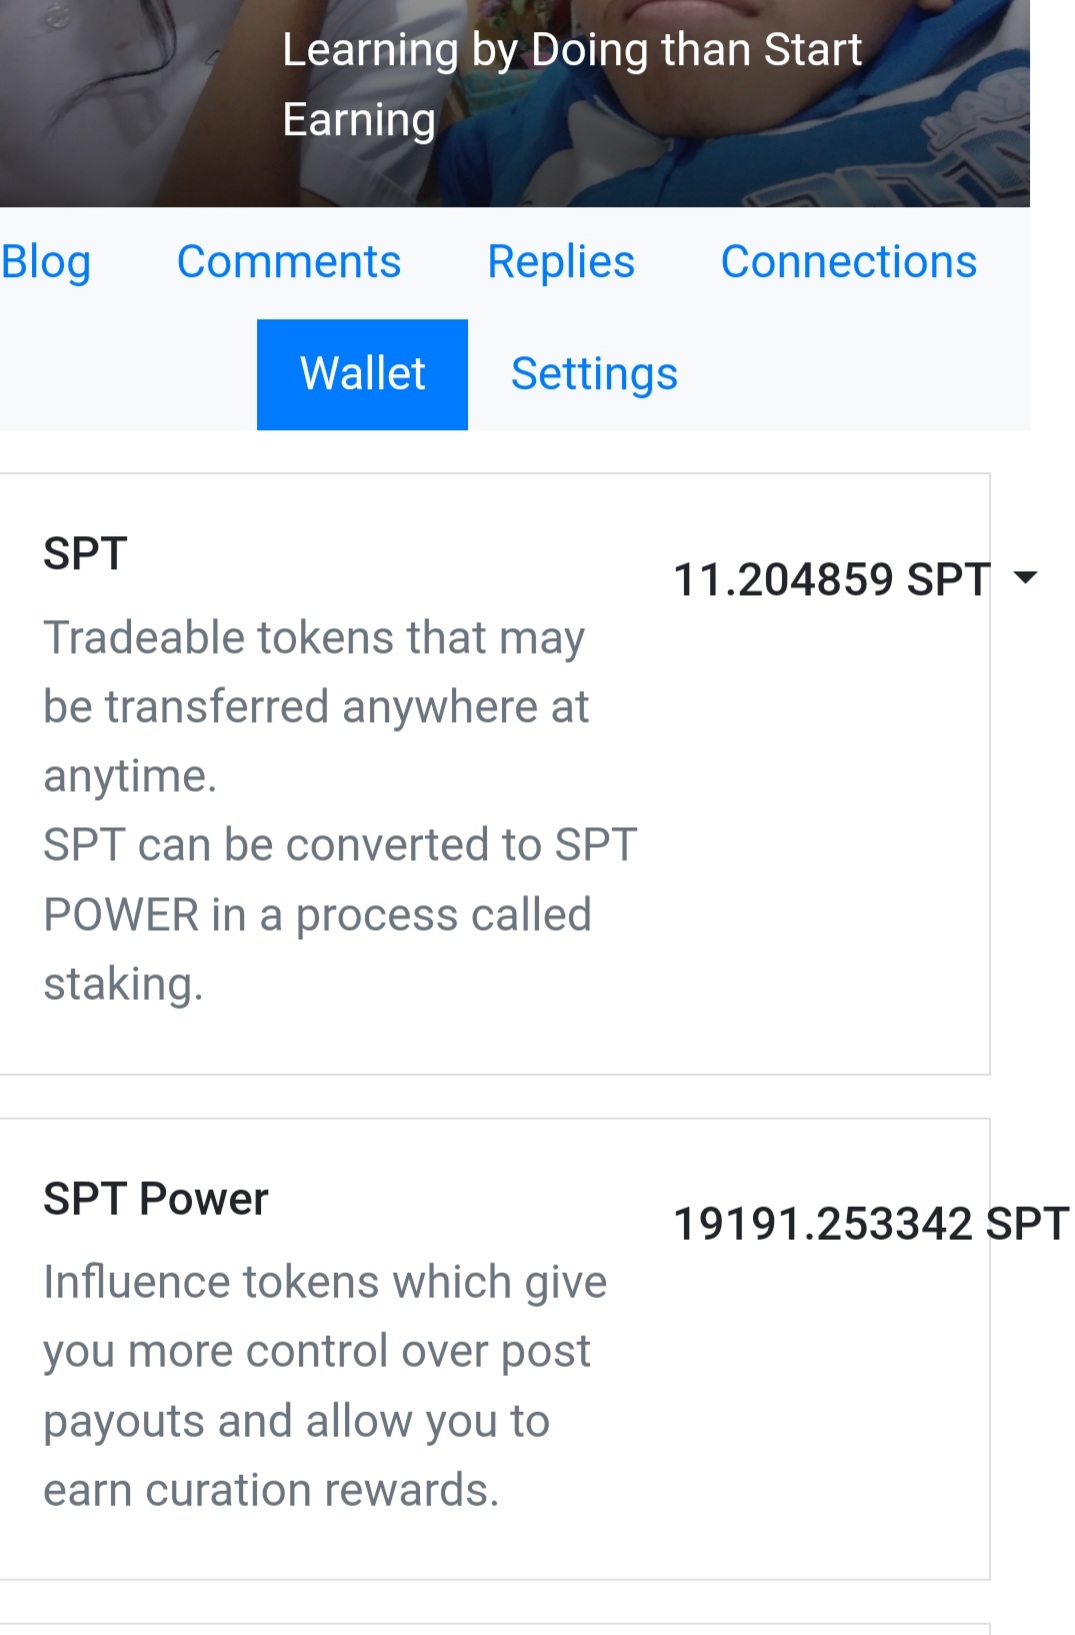
Task: Click 'payouts and allow you to' line
Action: 296,1421
